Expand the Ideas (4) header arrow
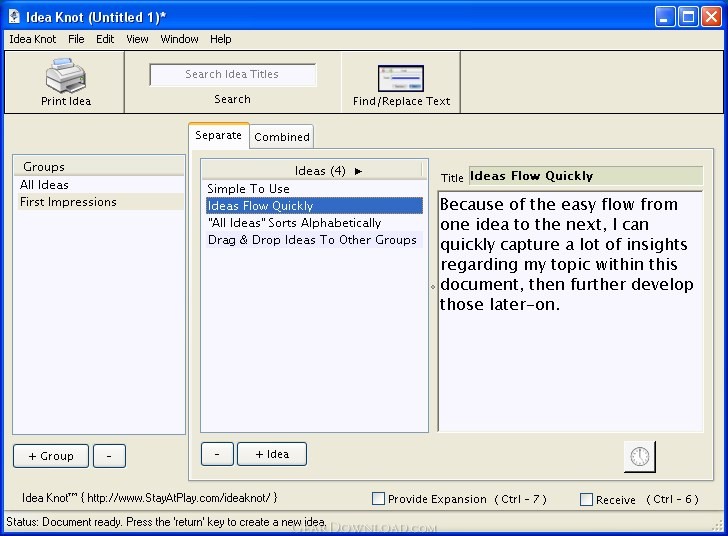The height and width of the screenshot is (536, 728). click(359, 171)
